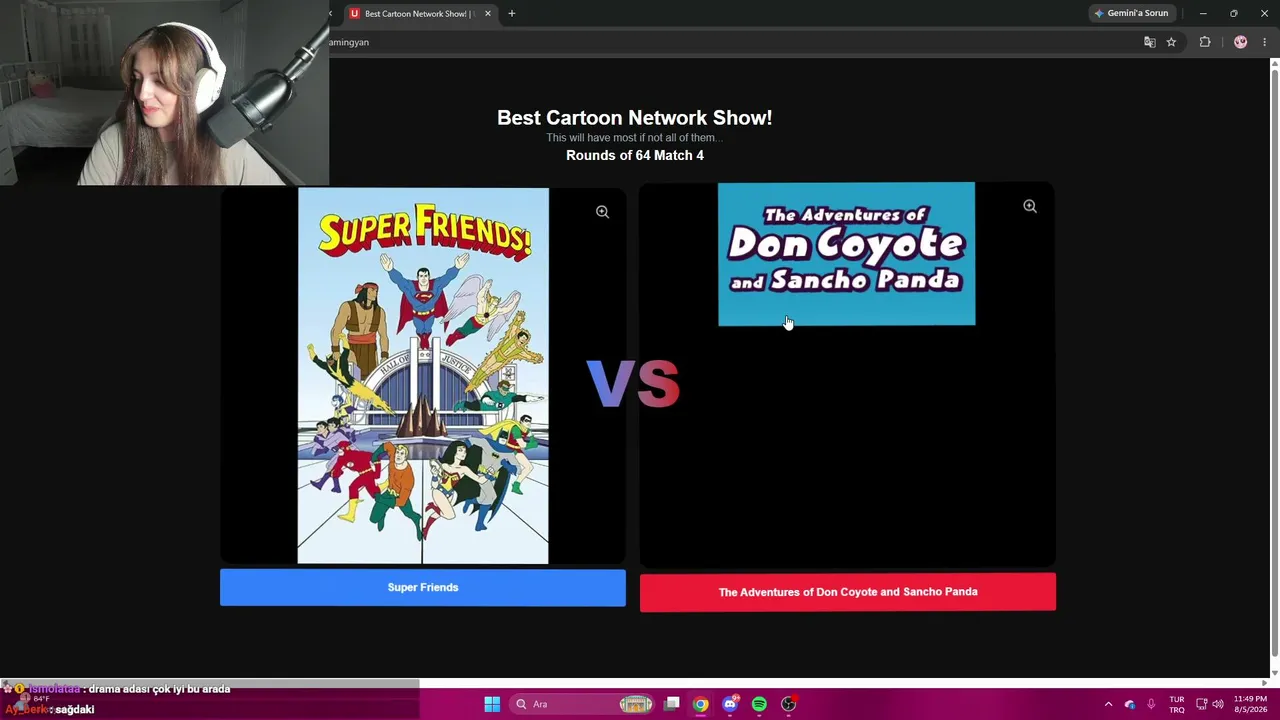Click the microphone tray icon
Viewport: 1280px width, 720px height.
click(1151, 704)
